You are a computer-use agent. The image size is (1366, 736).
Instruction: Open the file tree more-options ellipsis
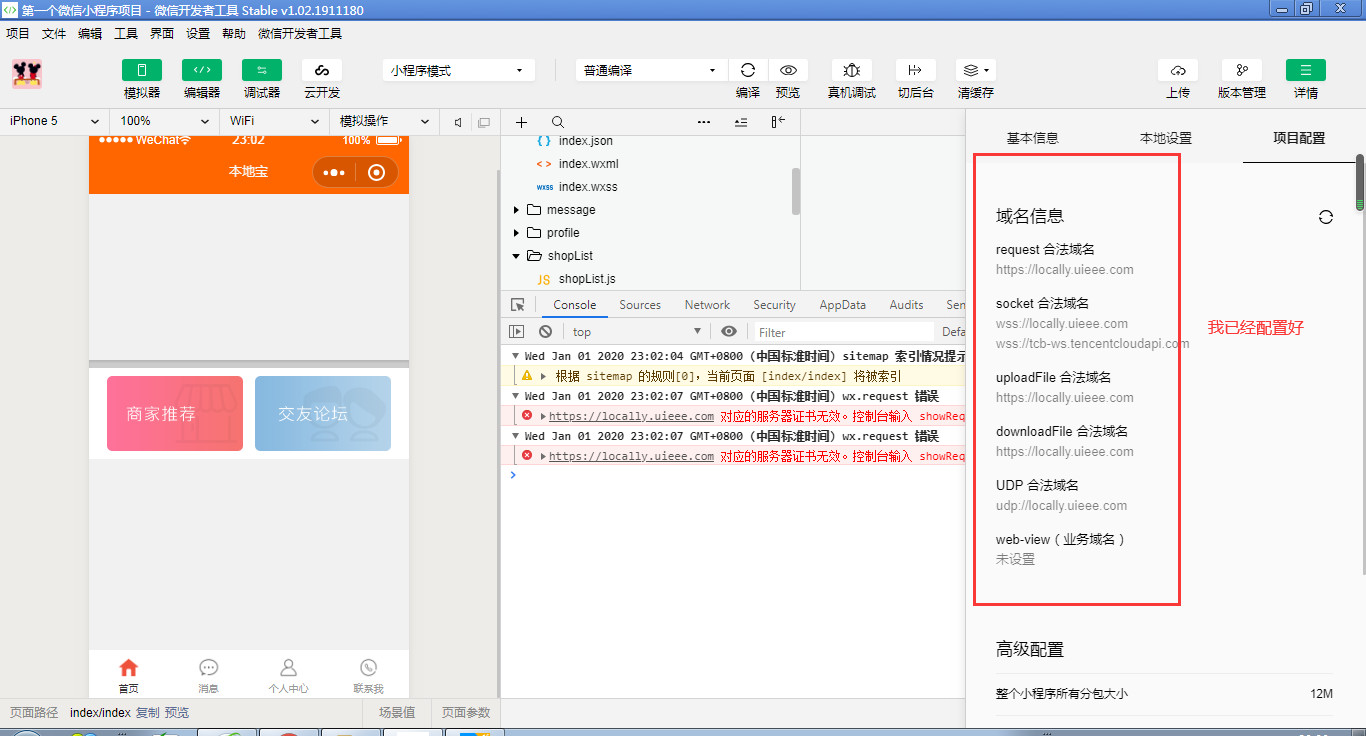click(x=704, y=122)
